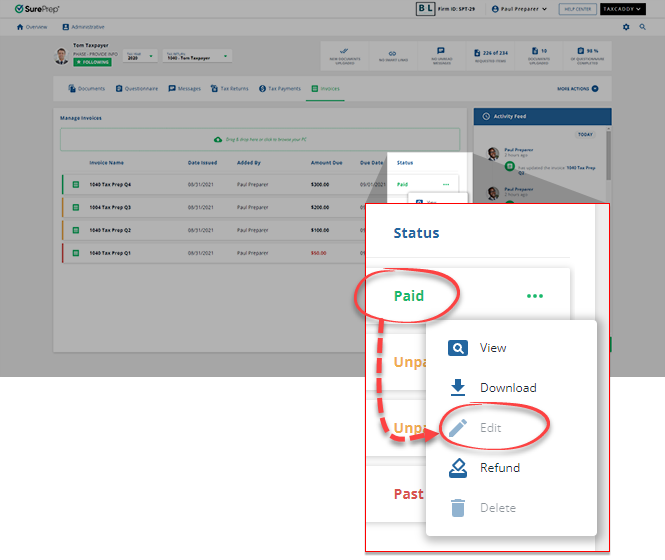Image resolution: width=665 pixels, height=560 pixels.
Task: Click the No Smart Links stat icon
Action: pyautogui.click(x=392, y=53)
